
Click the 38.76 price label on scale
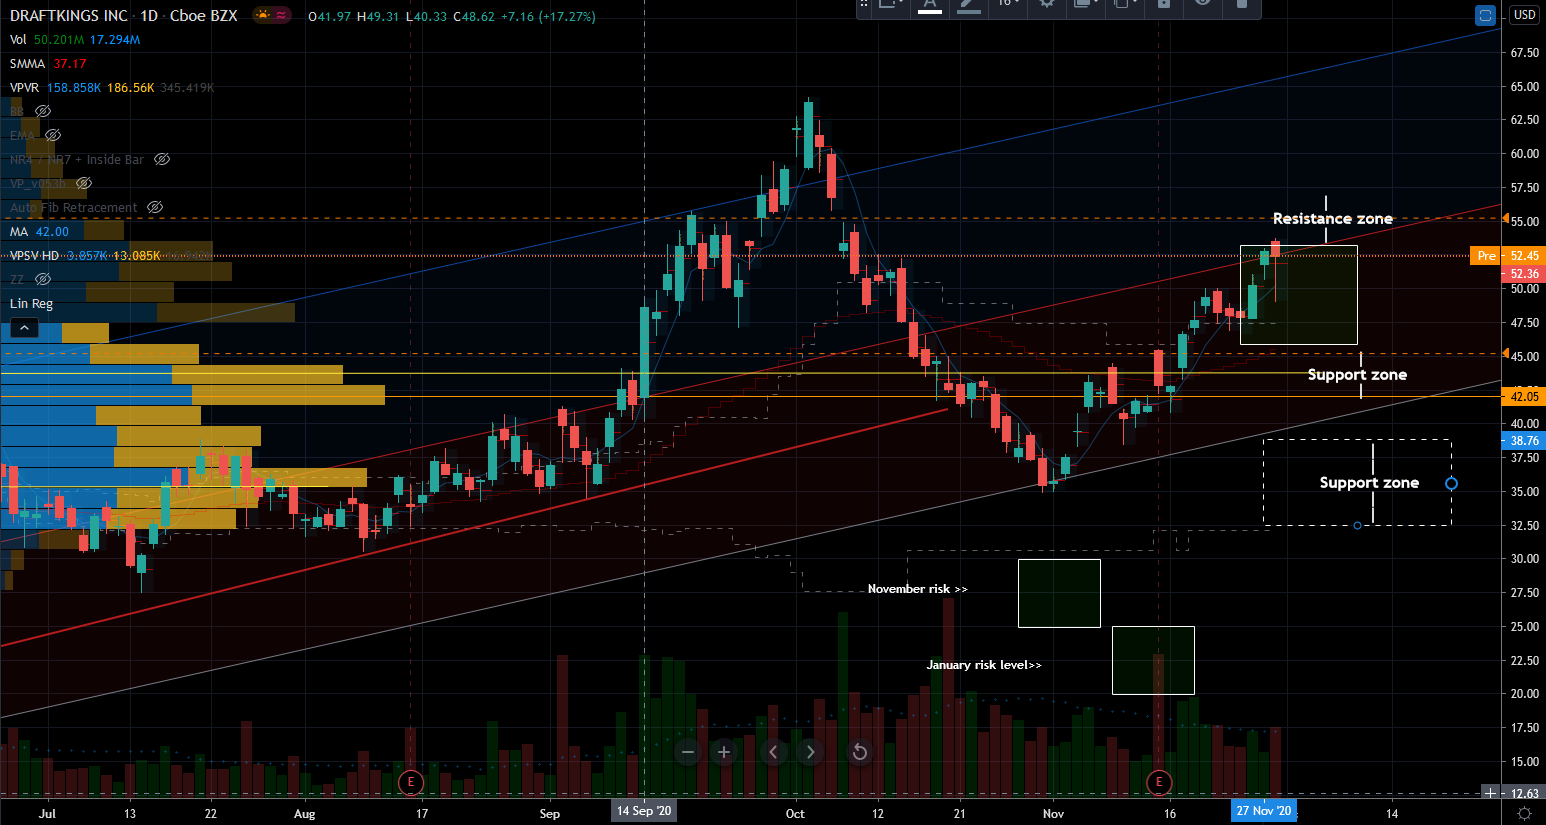point(1523,441)
